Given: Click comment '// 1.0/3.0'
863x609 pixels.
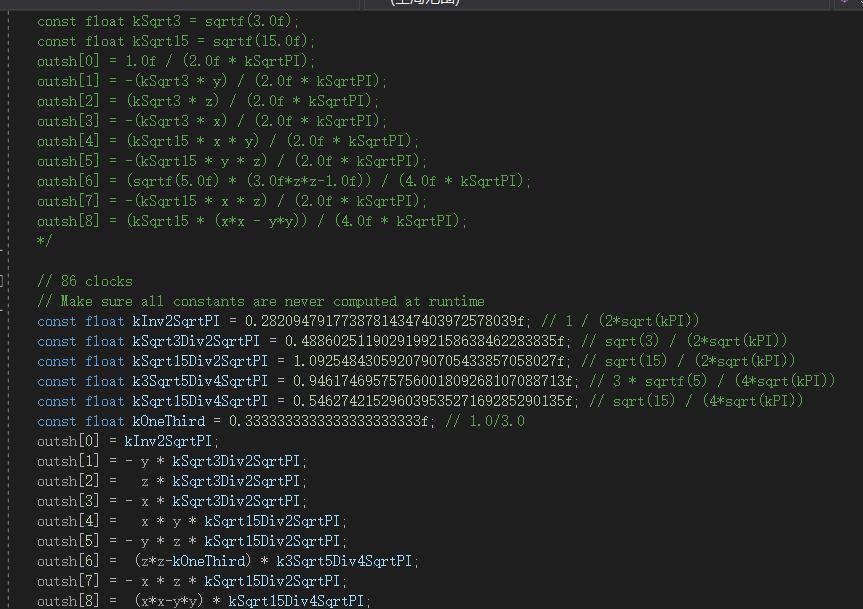Looking at the screenshot, I should [x=485, y=421].
